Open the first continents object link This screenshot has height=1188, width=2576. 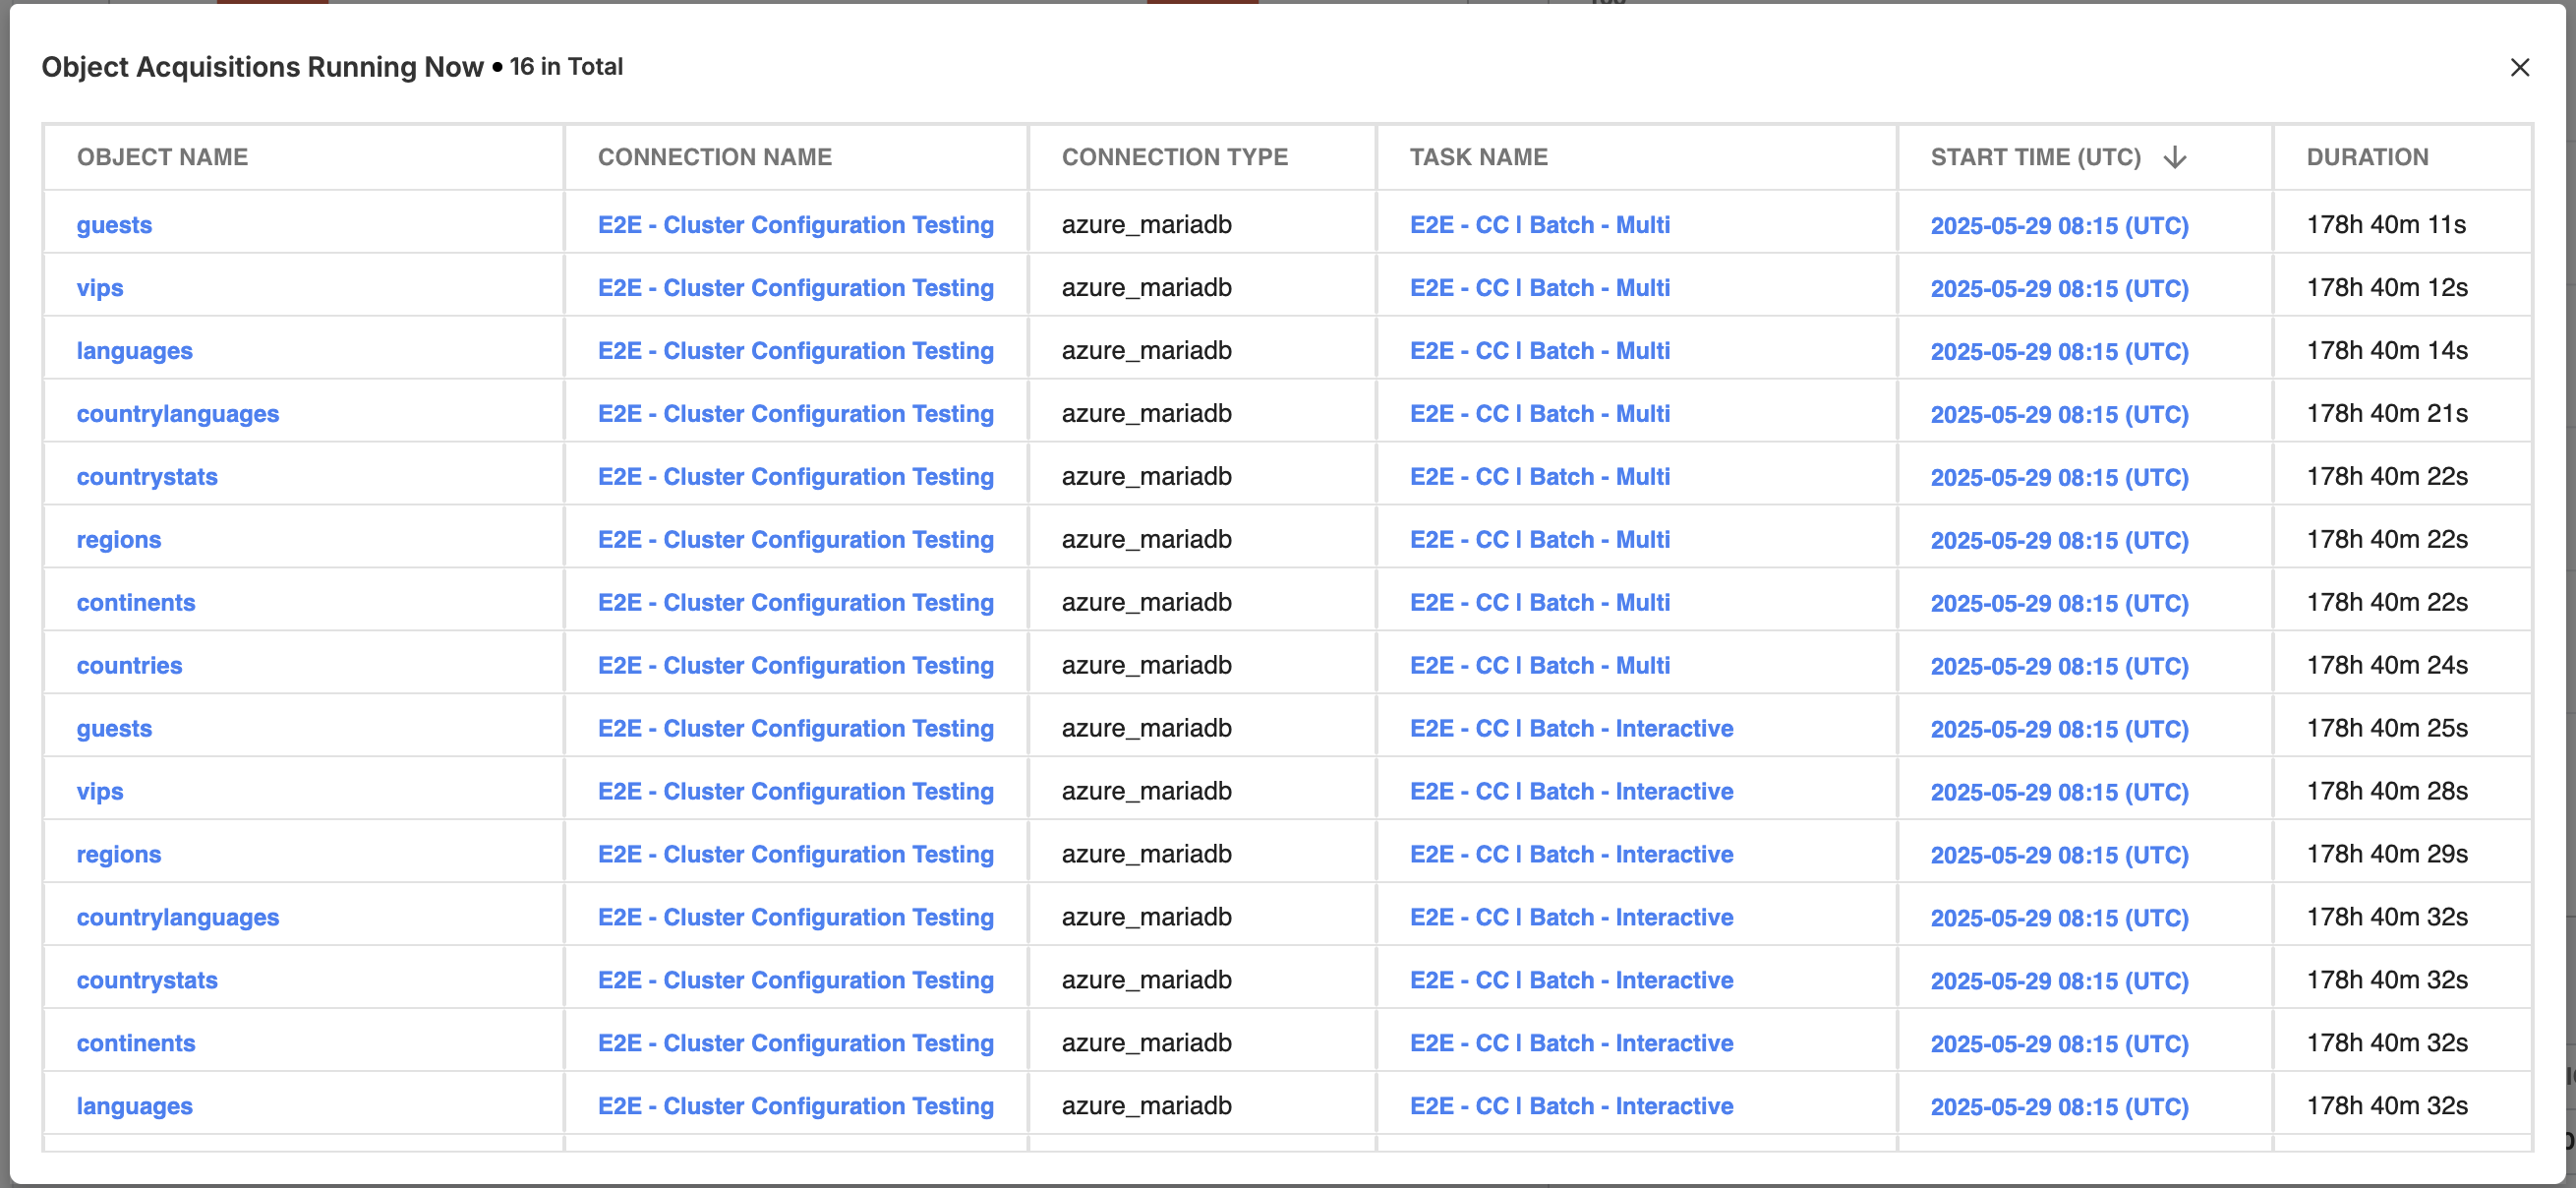(136, 603)
